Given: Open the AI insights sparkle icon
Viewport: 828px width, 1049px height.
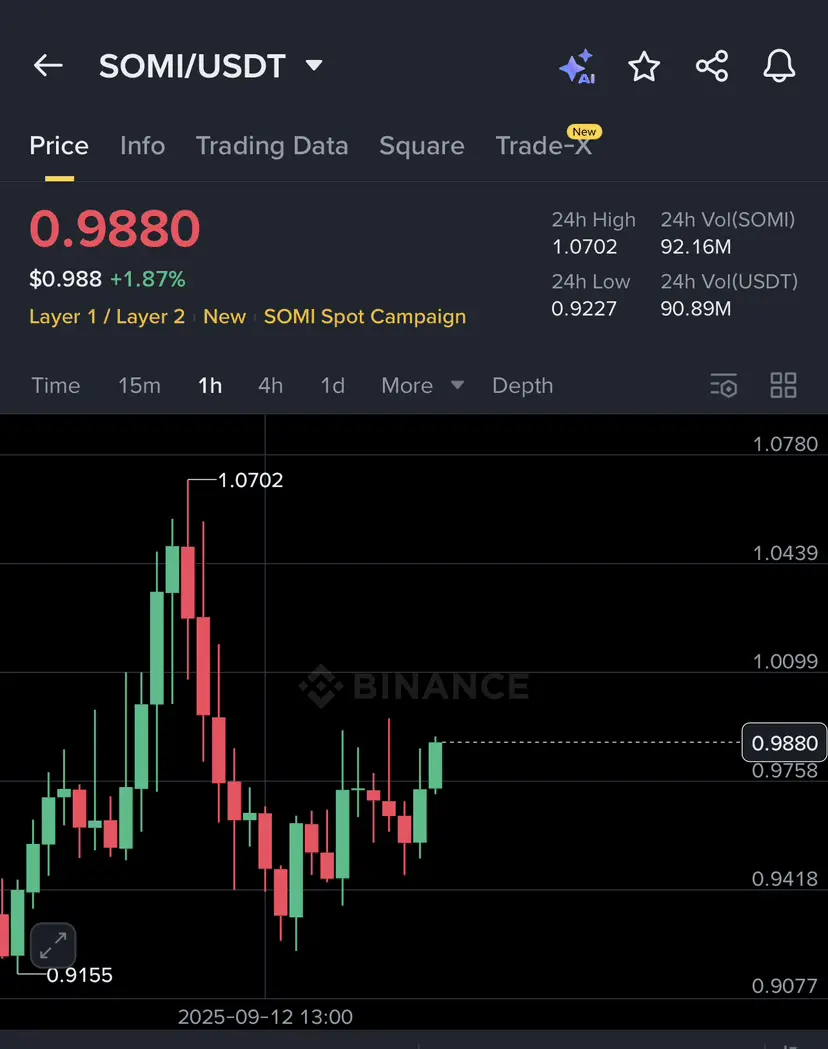Looking at the screenshot, I should pyautogui.click(x=577, y=66).
